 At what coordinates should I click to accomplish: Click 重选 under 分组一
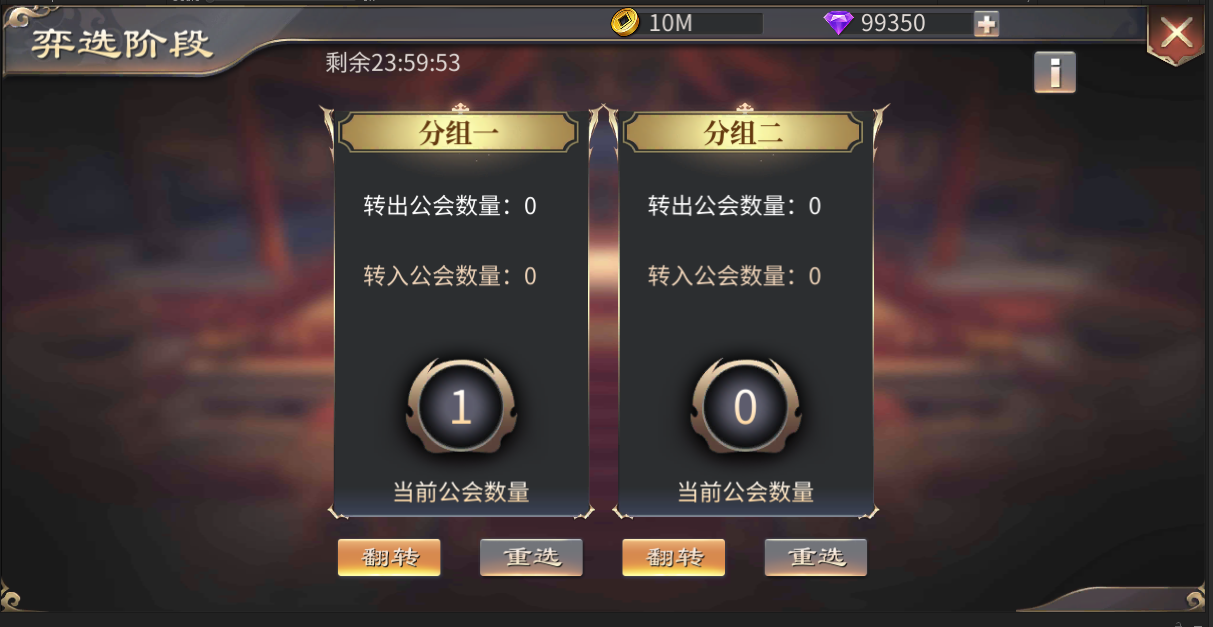pos(531,557)
